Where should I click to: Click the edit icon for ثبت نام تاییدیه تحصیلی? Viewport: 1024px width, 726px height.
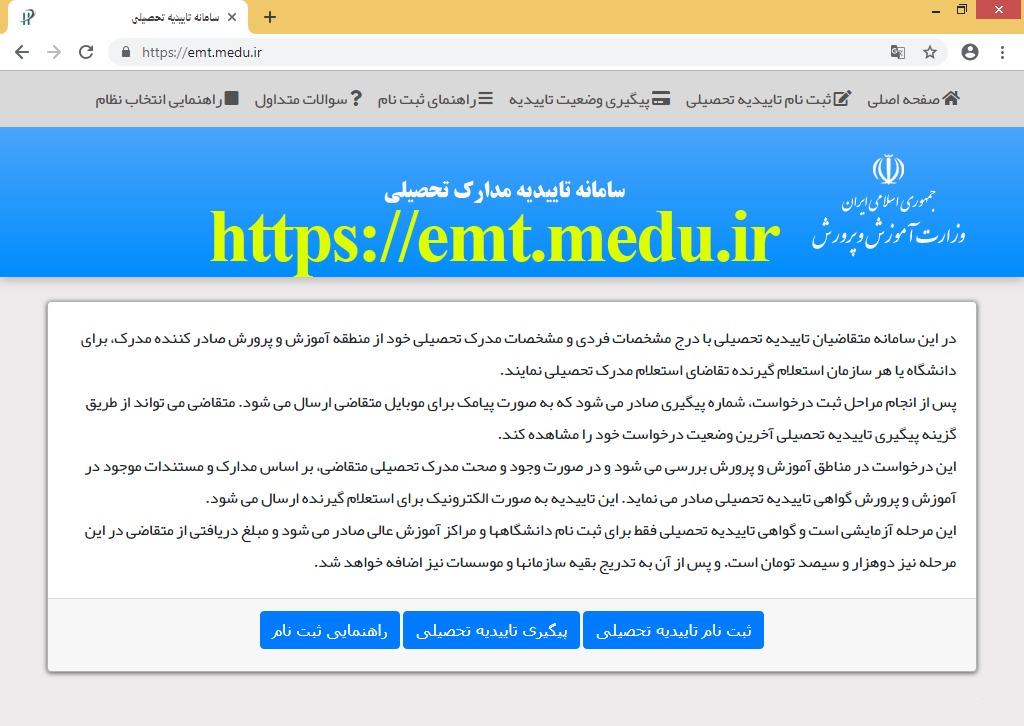click(x=842, y=98)
